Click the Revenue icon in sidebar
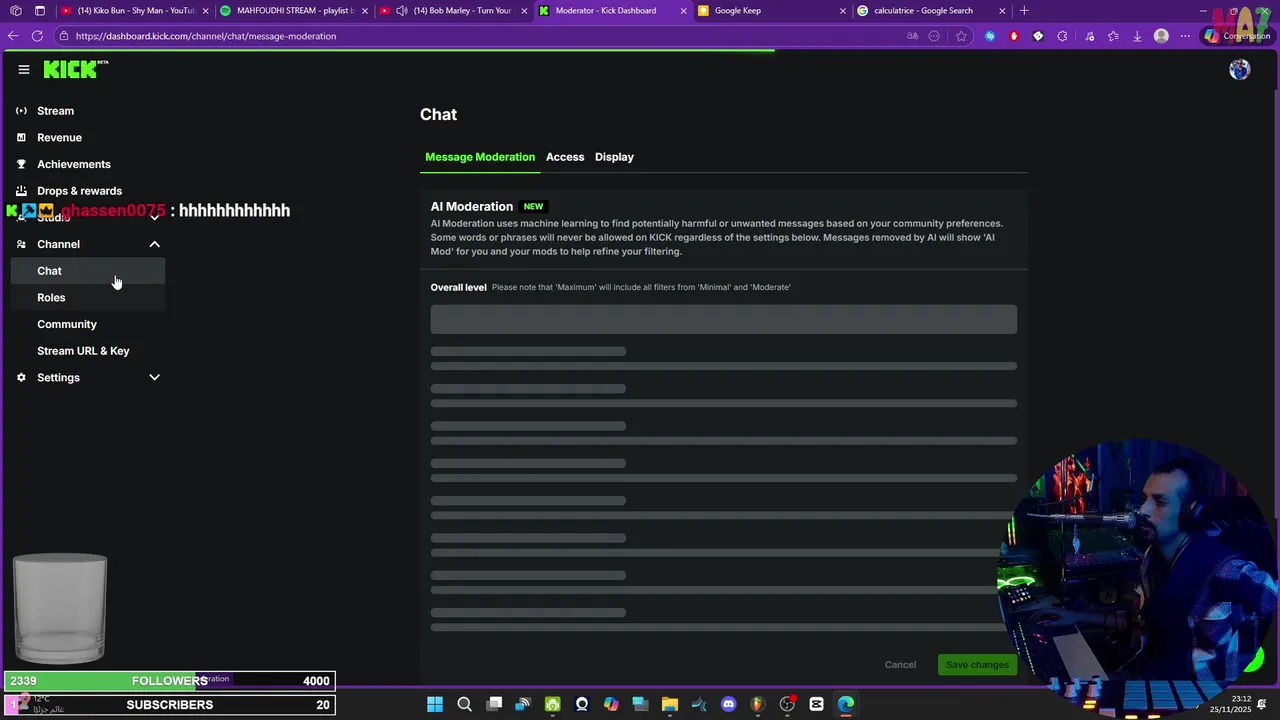This screenshot has width=1280, height=720. point(21,138)
